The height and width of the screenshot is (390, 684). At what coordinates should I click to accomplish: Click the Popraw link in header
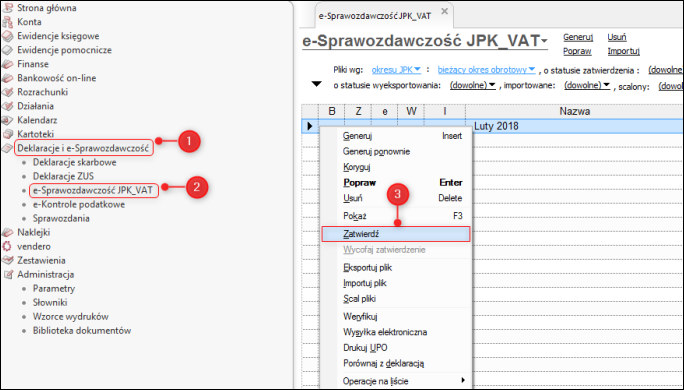tap(577, 51)
